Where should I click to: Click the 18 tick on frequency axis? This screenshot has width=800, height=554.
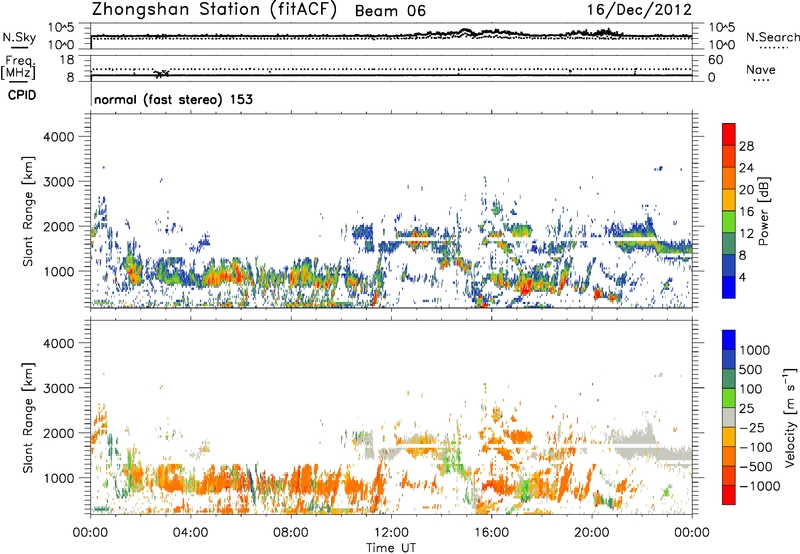point(67,60)
